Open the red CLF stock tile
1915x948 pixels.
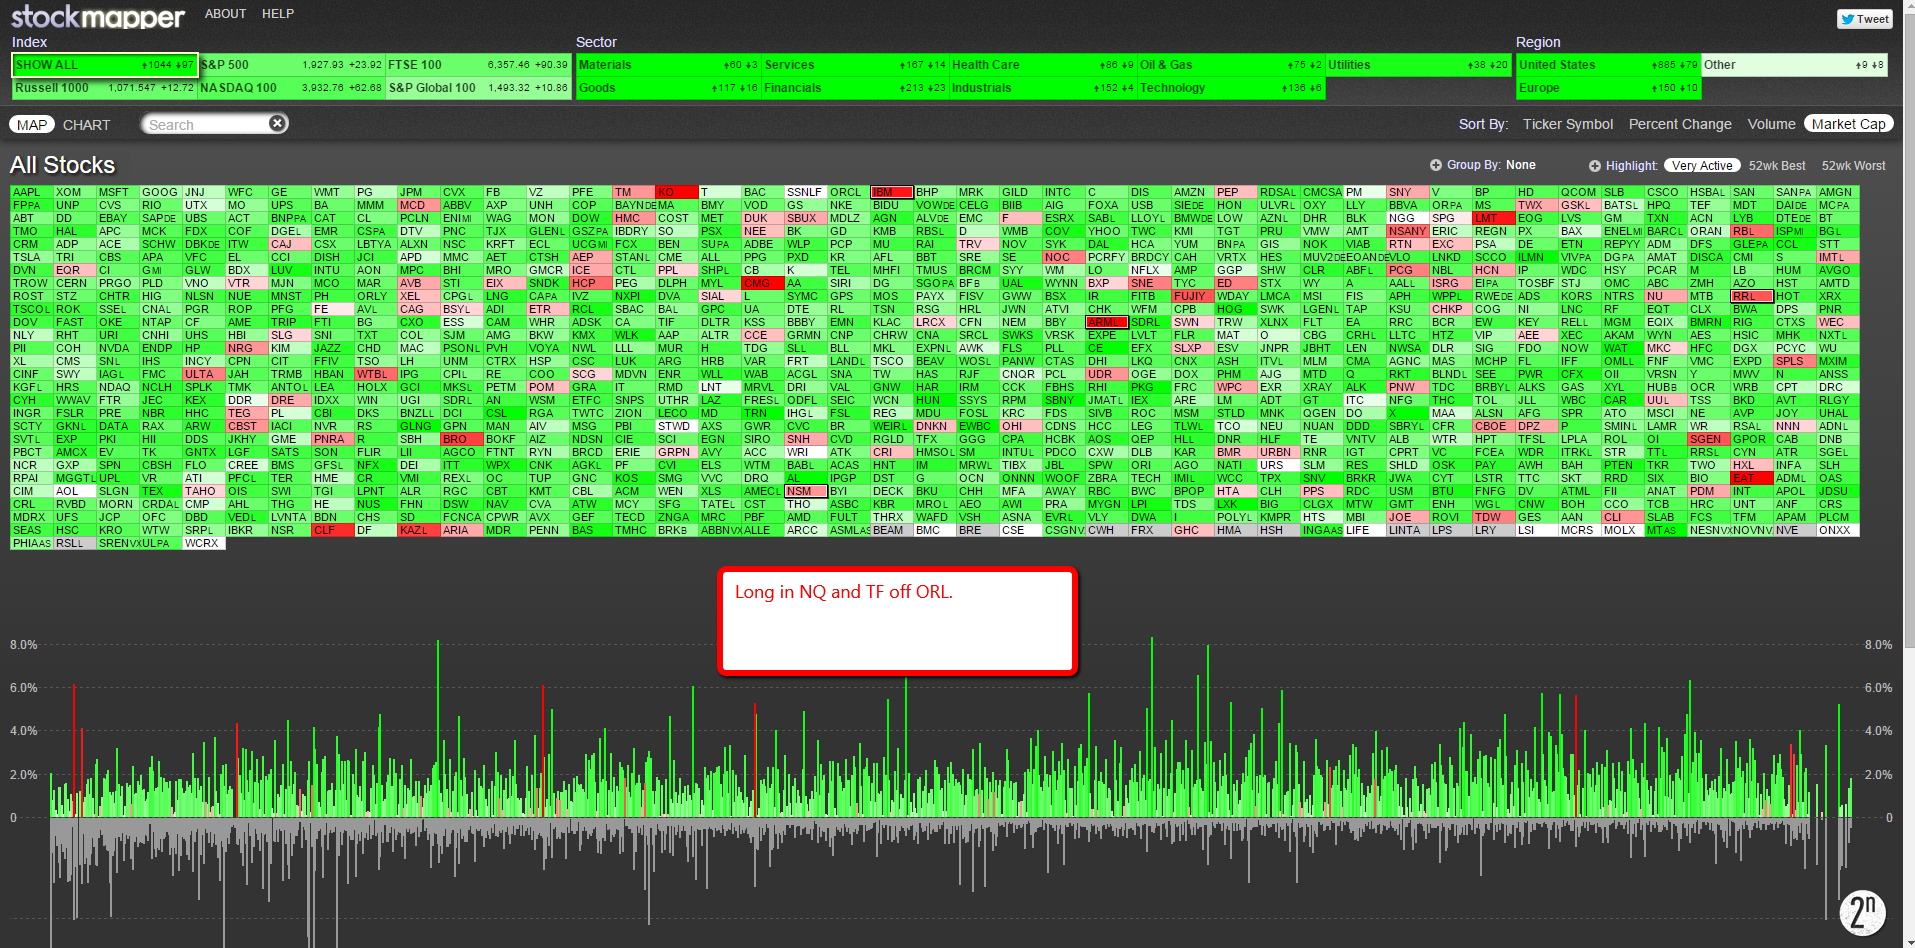[x=332, y=530]
